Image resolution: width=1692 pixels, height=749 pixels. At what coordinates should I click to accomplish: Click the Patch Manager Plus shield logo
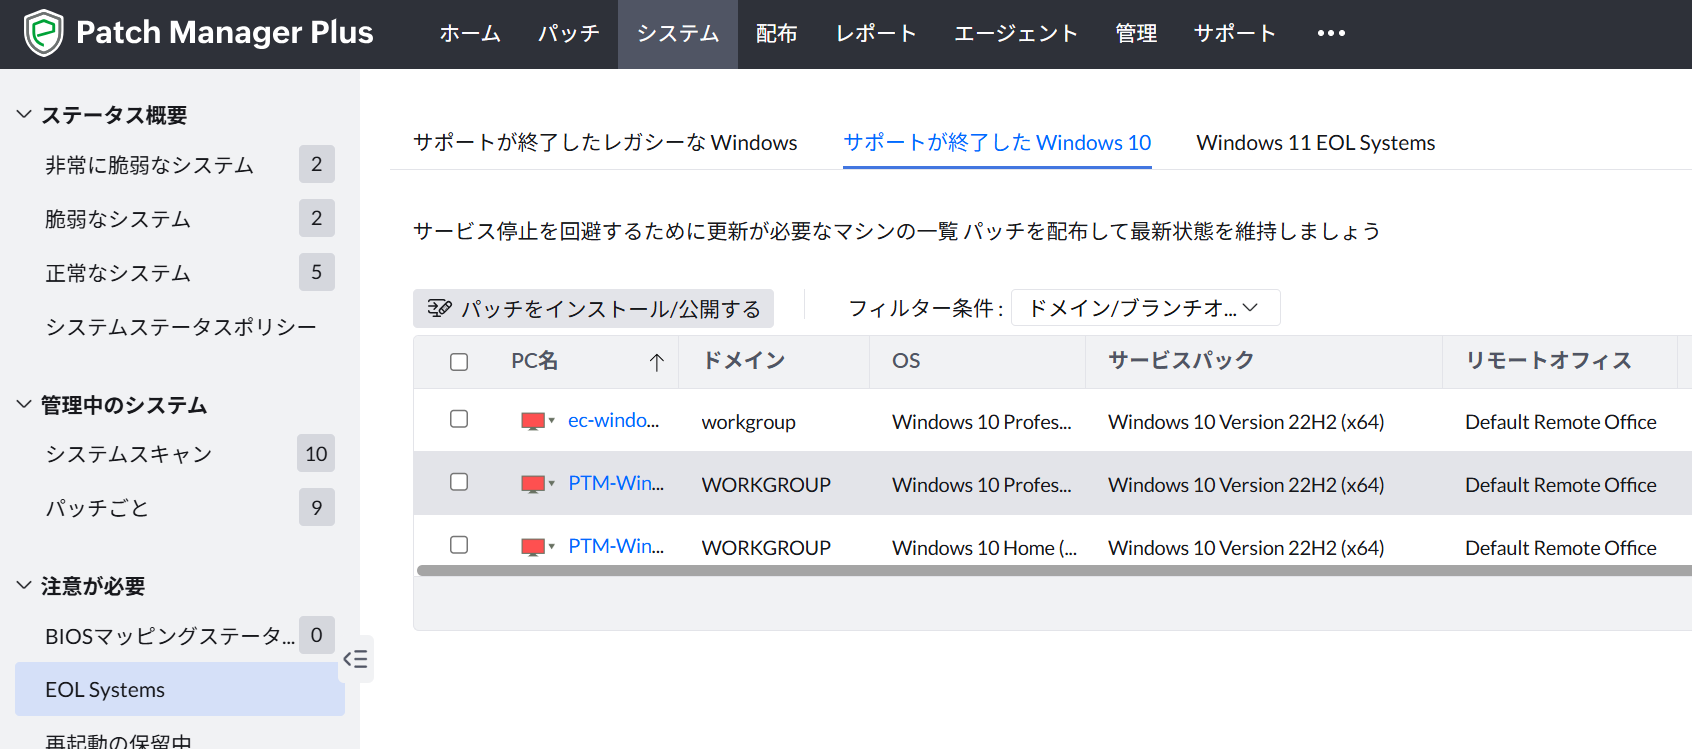[x=43, y=33]
